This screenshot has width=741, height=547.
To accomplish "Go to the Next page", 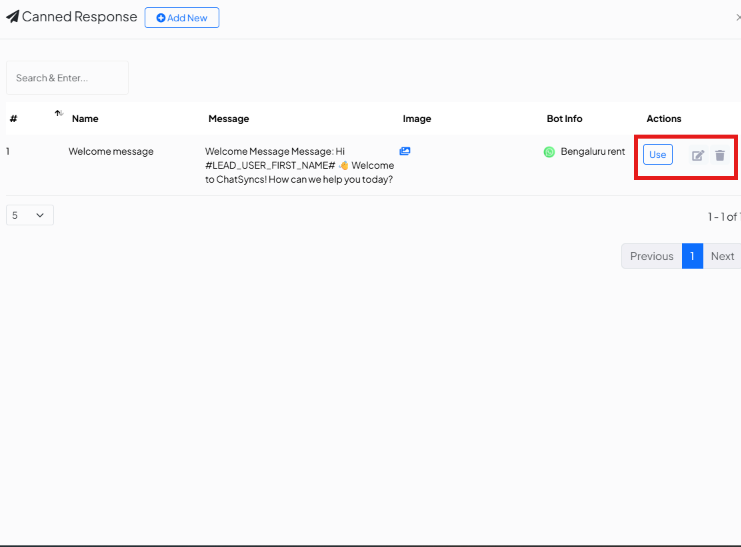I will [722, 256].
